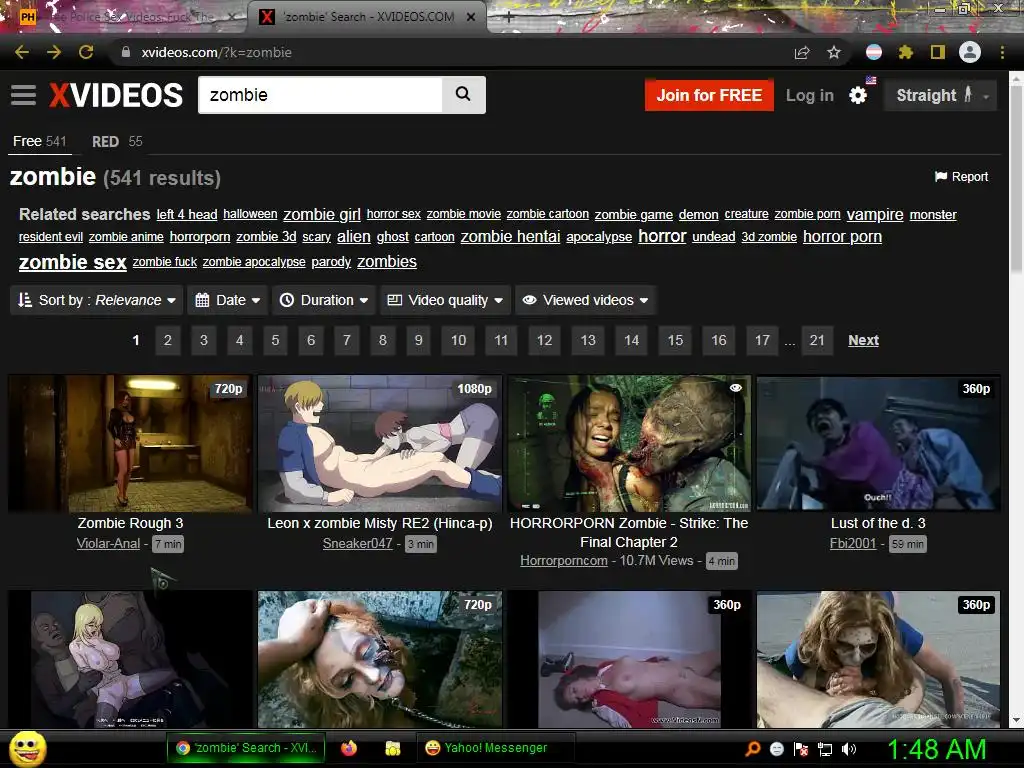Toggle the browser side panel icon
1024x768 pixels.
point(938,52)
